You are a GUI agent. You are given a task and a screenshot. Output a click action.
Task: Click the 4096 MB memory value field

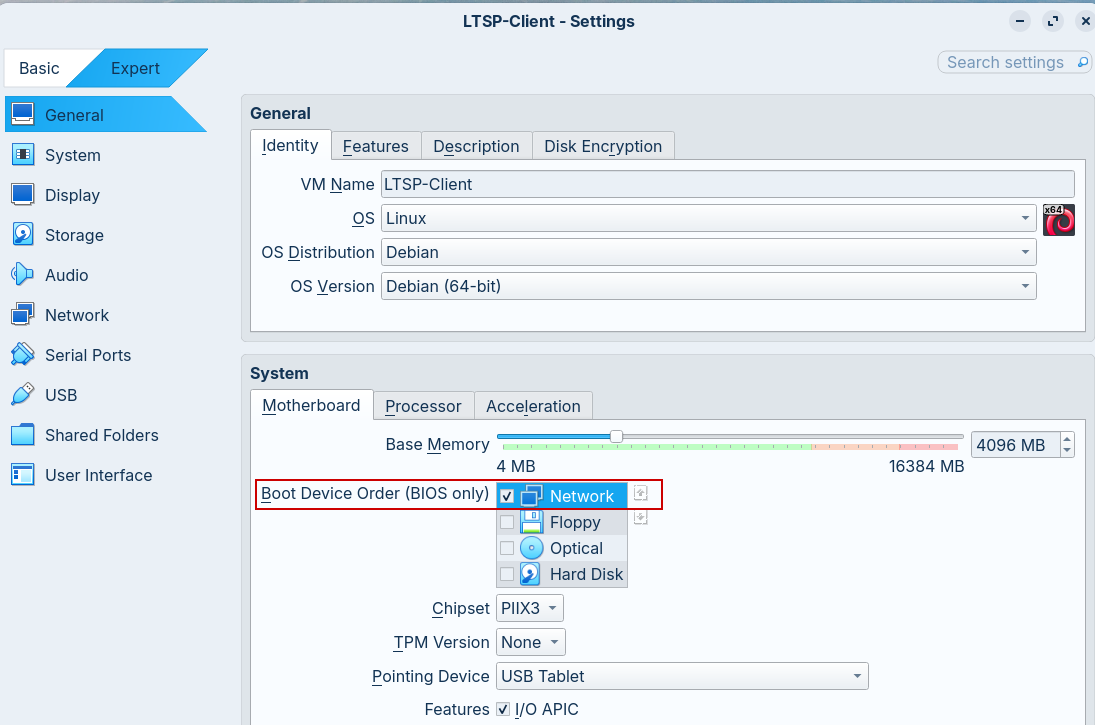click(1015, 445)
